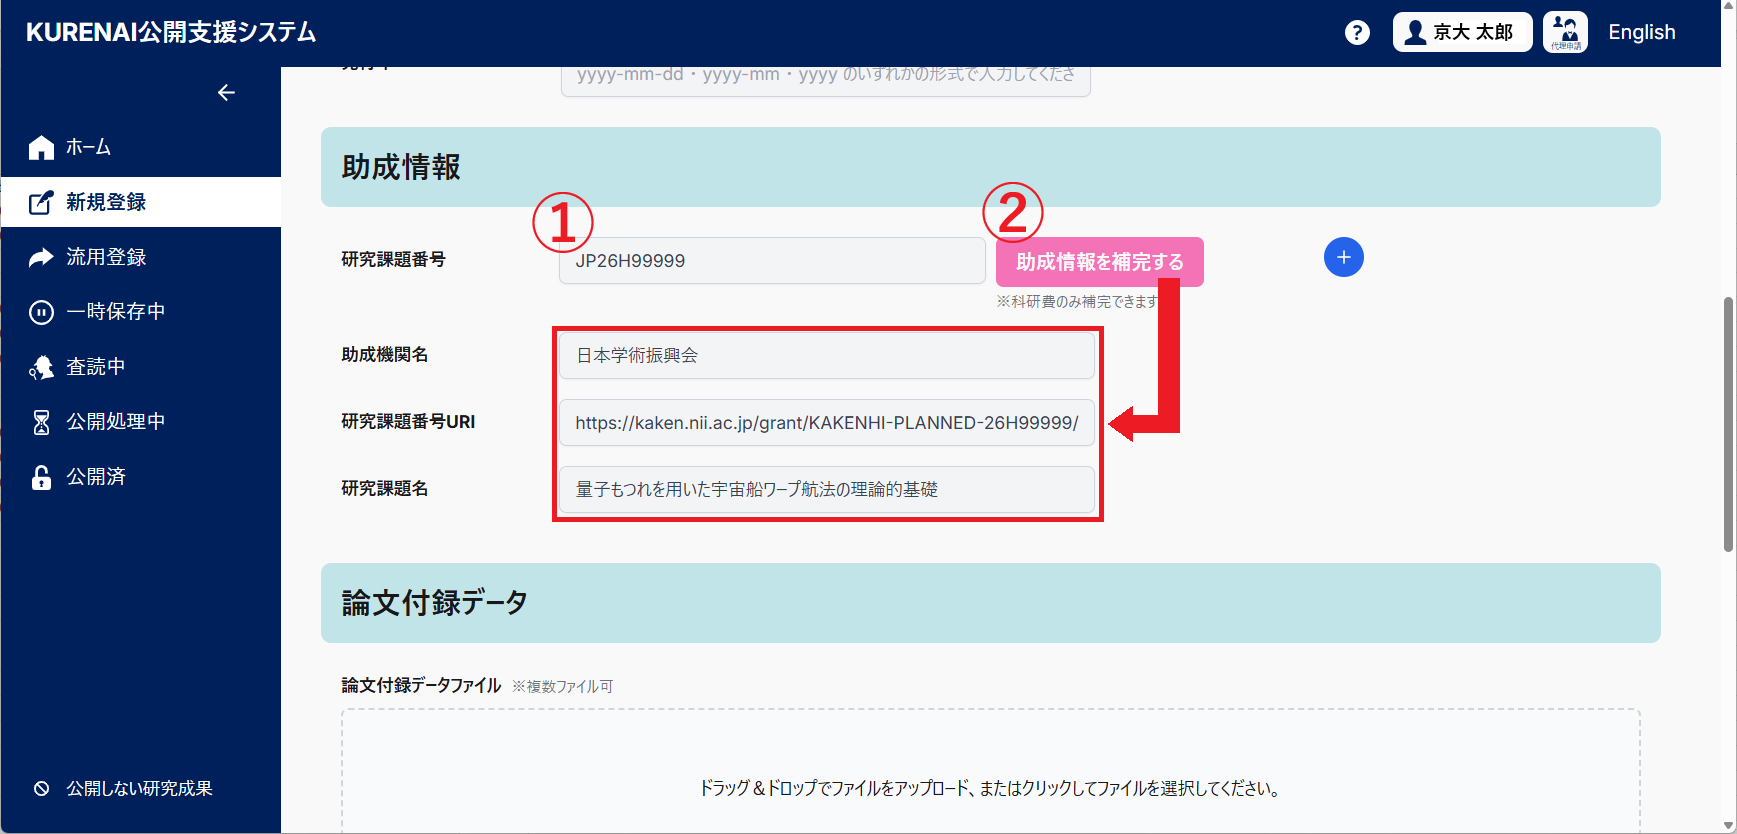Viewport: 1737px width, 834px height.
Task: Click the 査読中 reviewer icon
Action: point(41,368)
